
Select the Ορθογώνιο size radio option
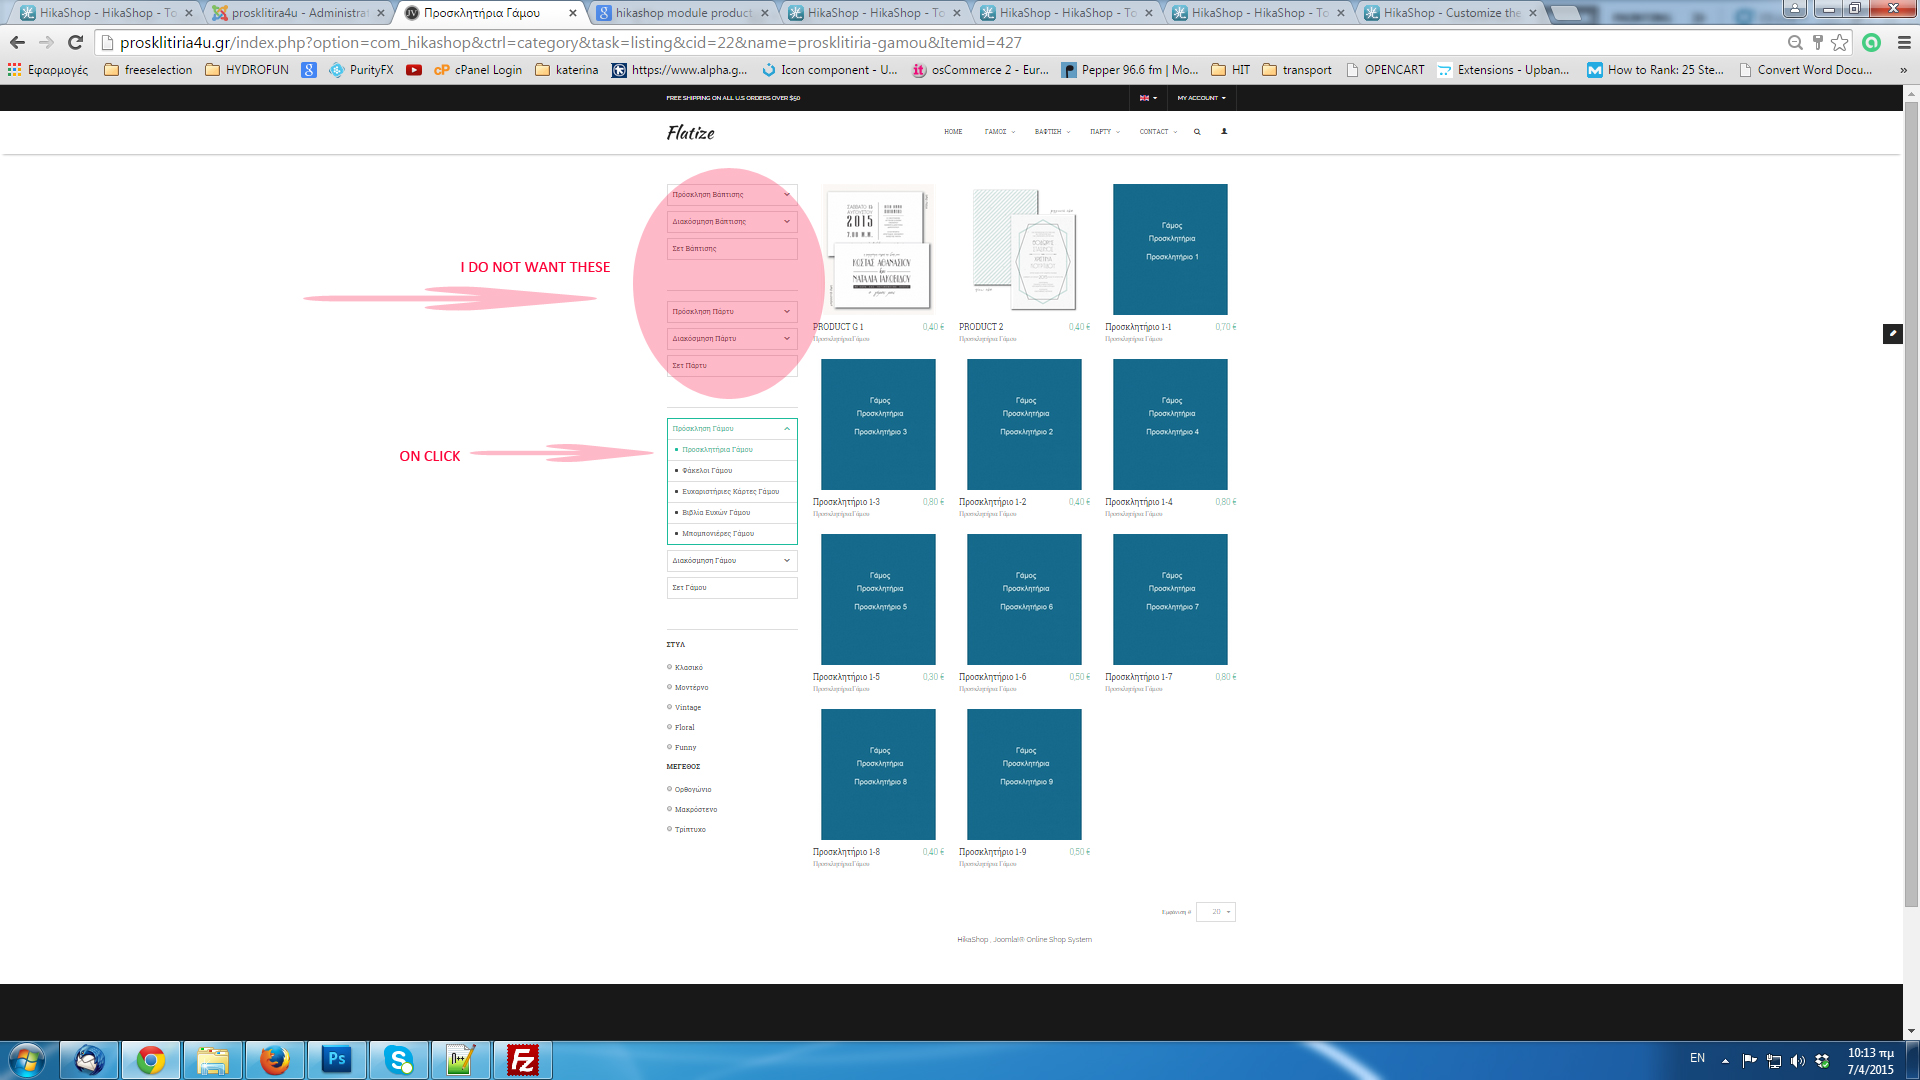tap(670, 789)
